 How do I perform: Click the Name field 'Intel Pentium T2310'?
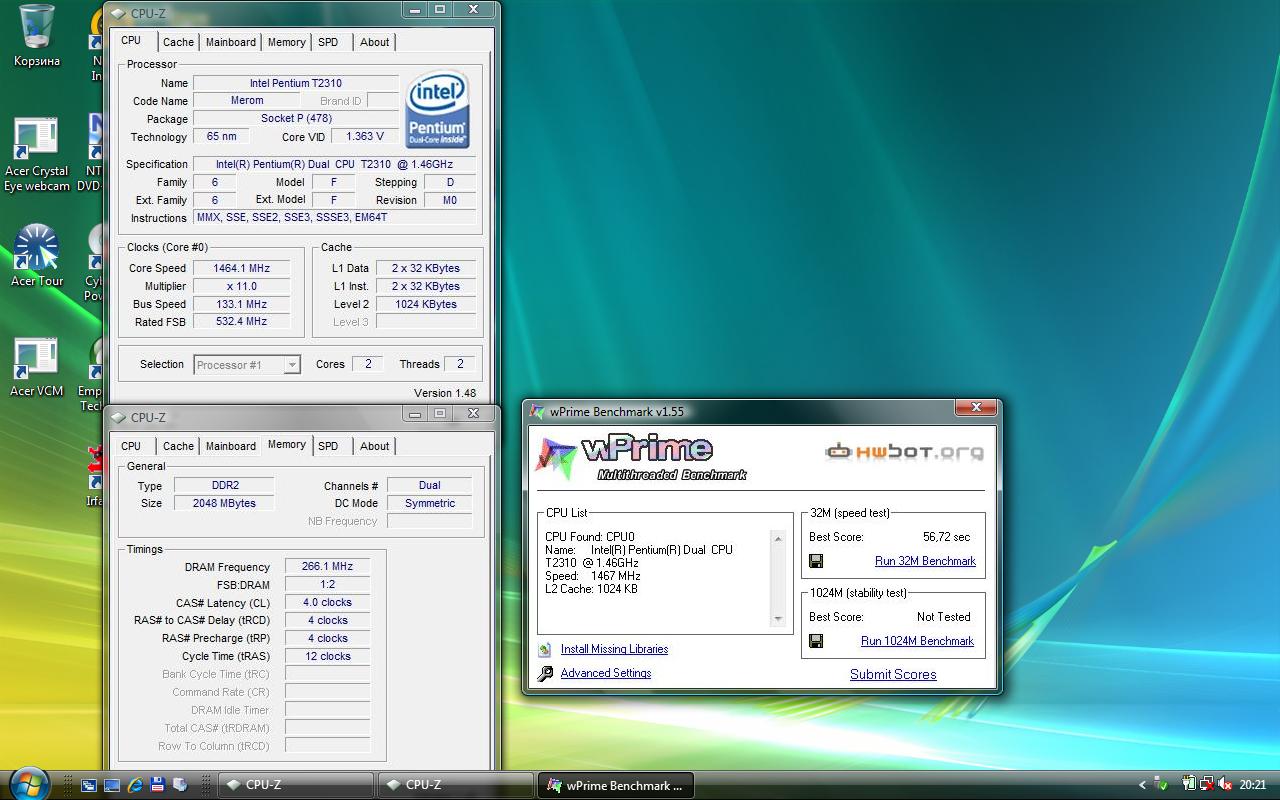pos(296,83)
